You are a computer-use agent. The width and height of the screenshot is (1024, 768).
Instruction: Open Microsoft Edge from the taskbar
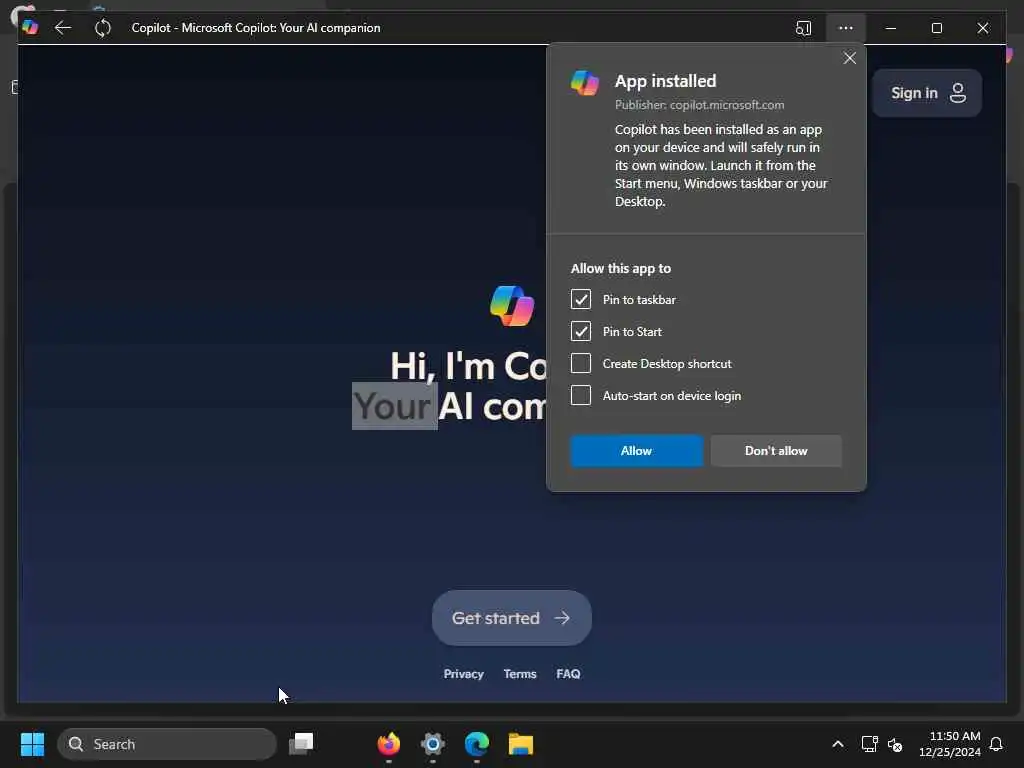477,744
